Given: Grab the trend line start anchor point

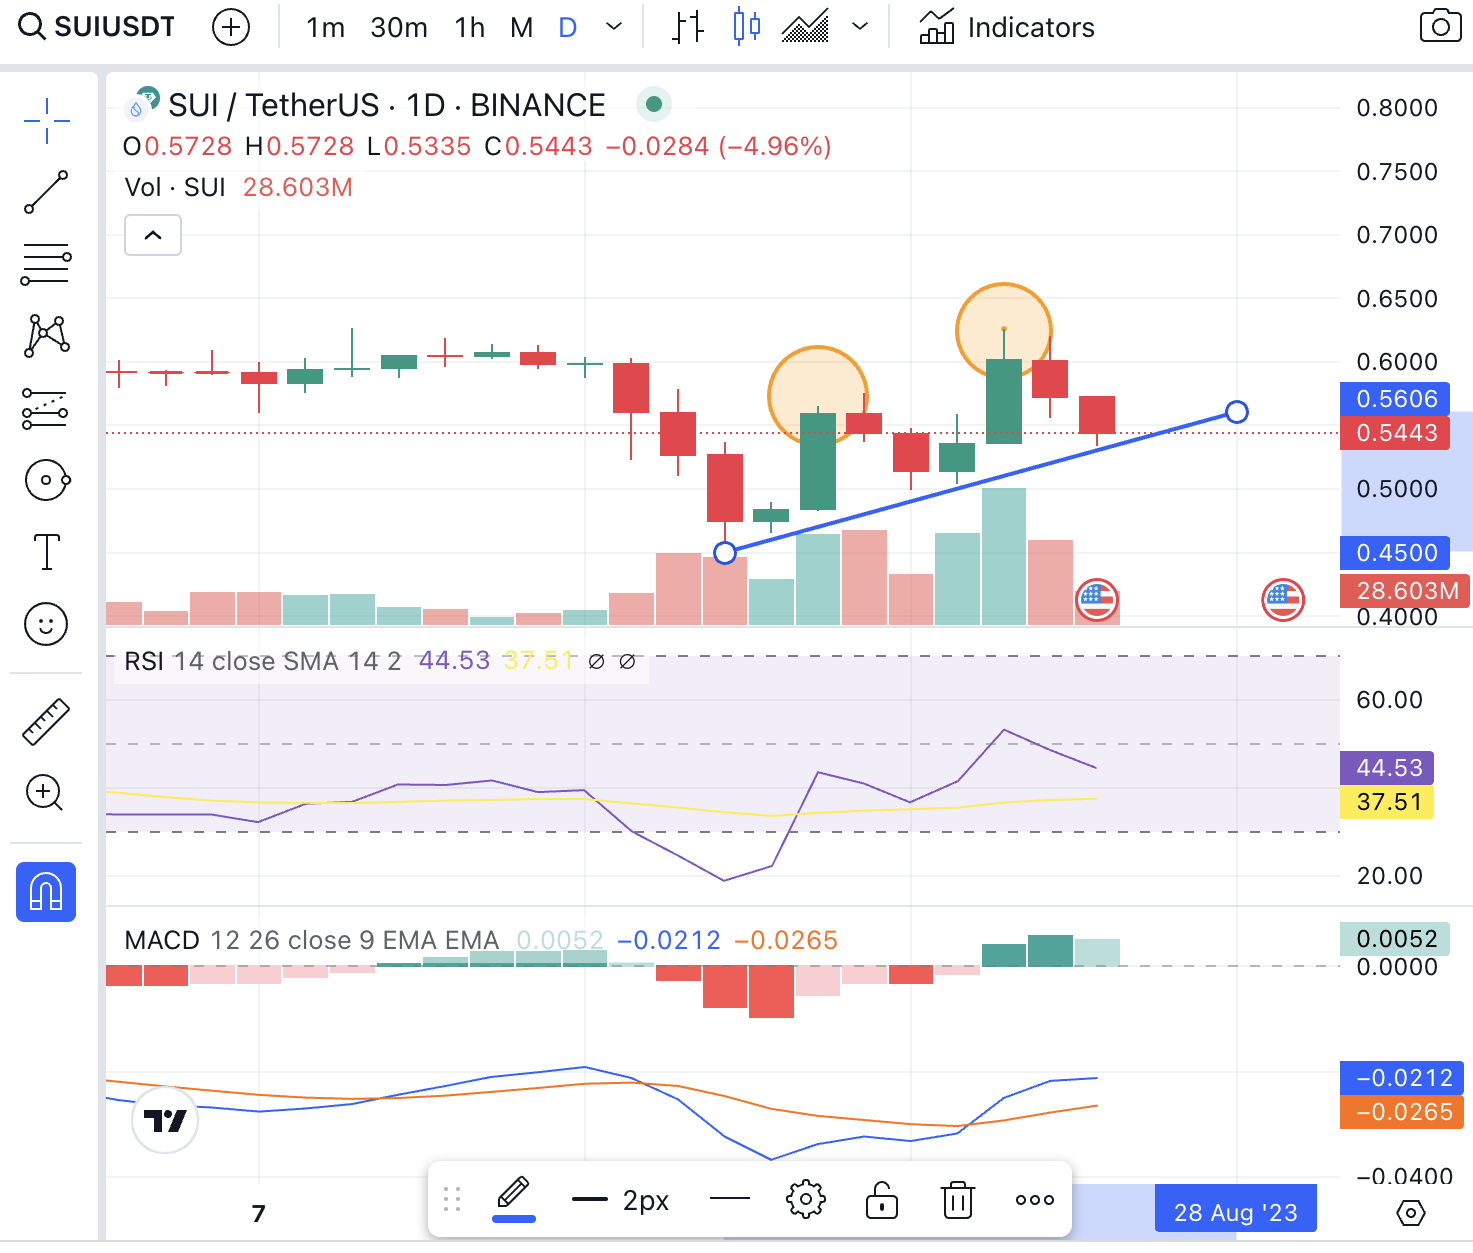Looking at the screenshot, I should tap(725, 553).
